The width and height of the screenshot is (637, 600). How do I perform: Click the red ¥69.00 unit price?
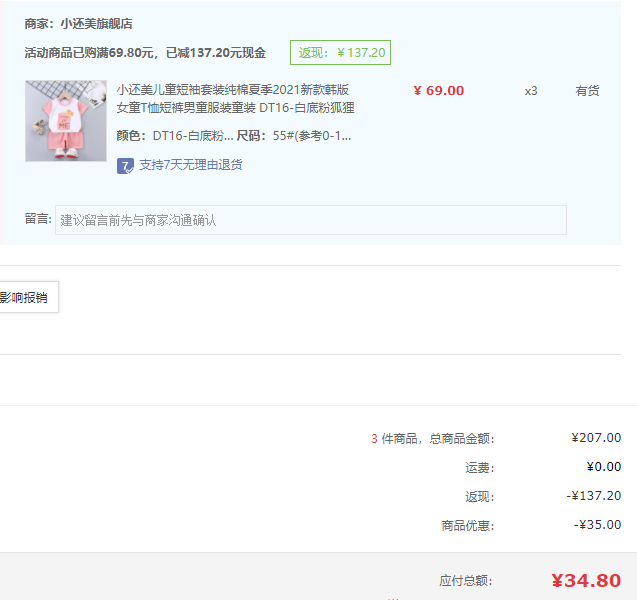click(x=438, y=91)
